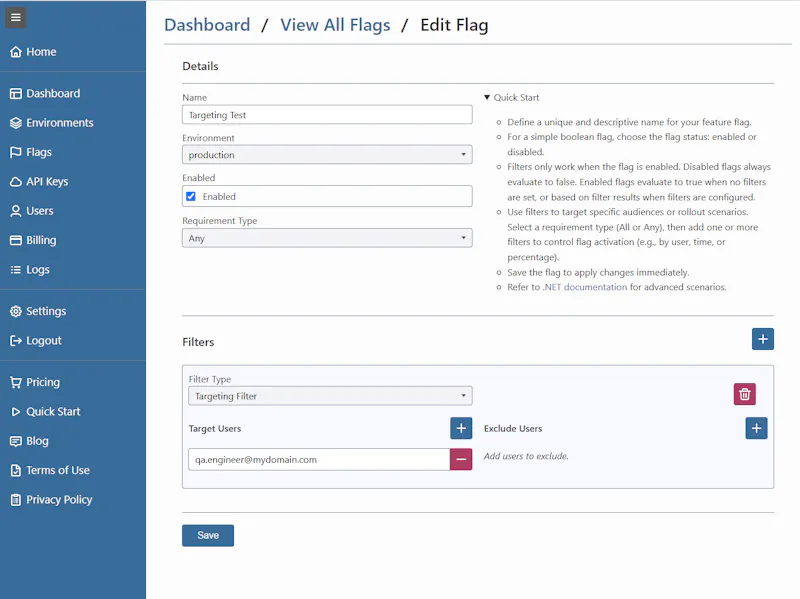Viewport: 800px width, 599px height.
Task: Click the Quick Start play icon
Action: click(16, 412)
